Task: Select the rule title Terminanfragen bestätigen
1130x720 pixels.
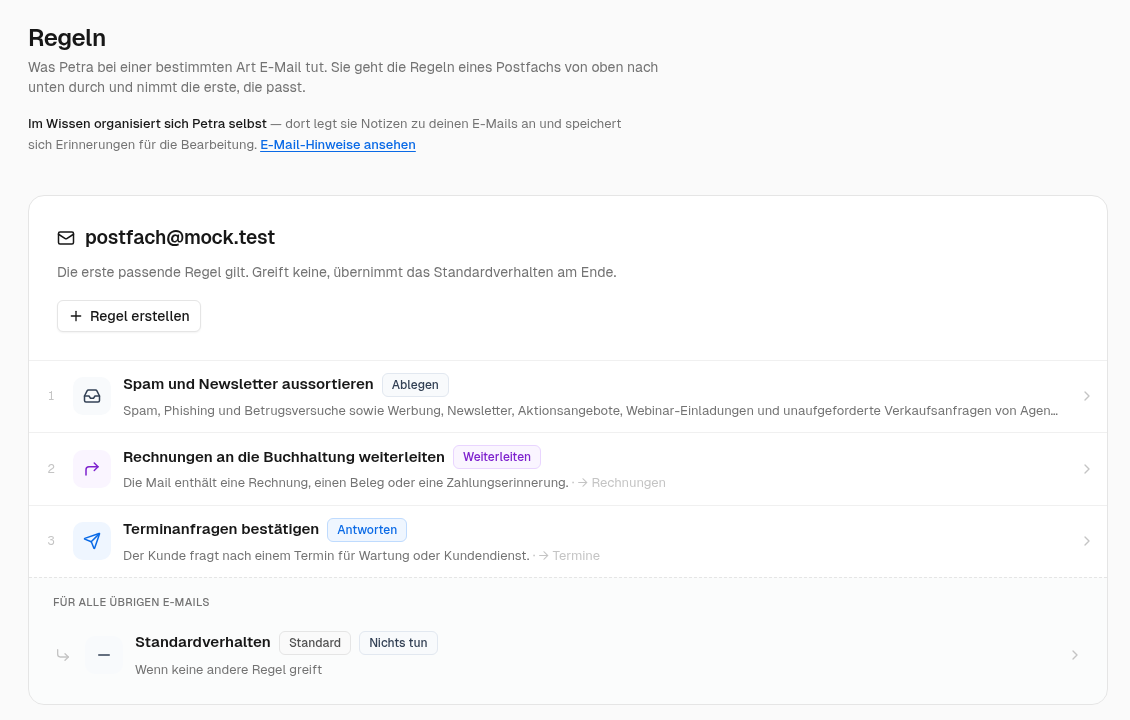Action: 221,529
